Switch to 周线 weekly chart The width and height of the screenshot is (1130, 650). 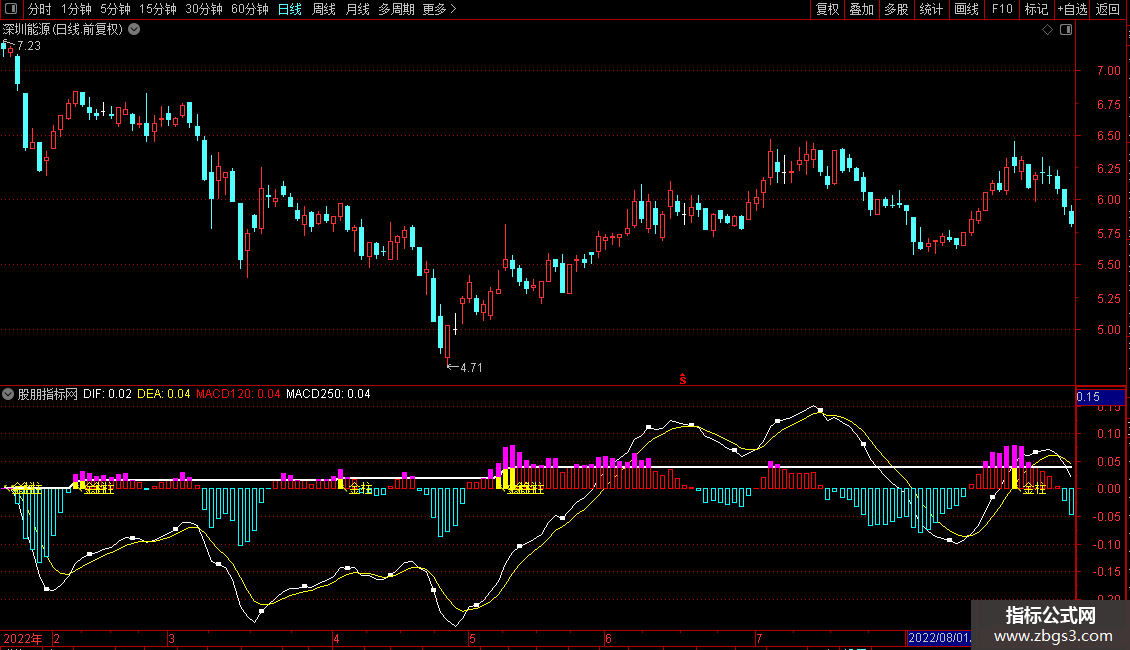(324, 9)
